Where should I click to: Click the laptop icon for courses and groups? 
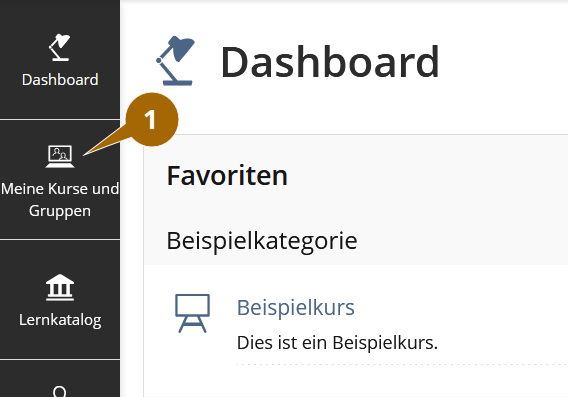(60, 156)
